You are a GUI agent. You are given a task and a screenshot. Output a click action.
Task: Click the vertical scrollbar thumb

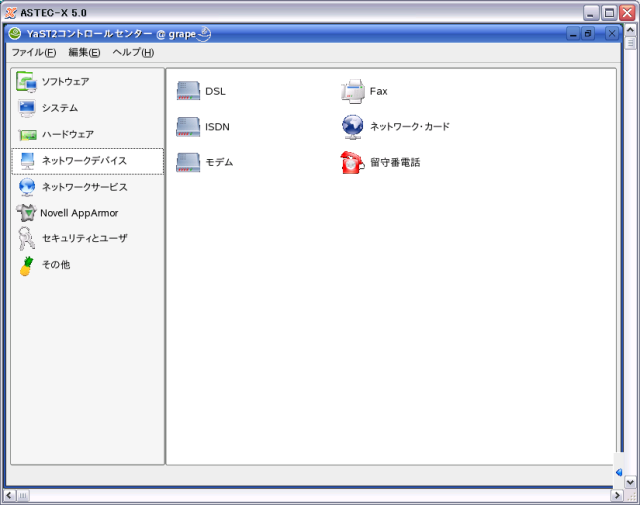point(630,43)
